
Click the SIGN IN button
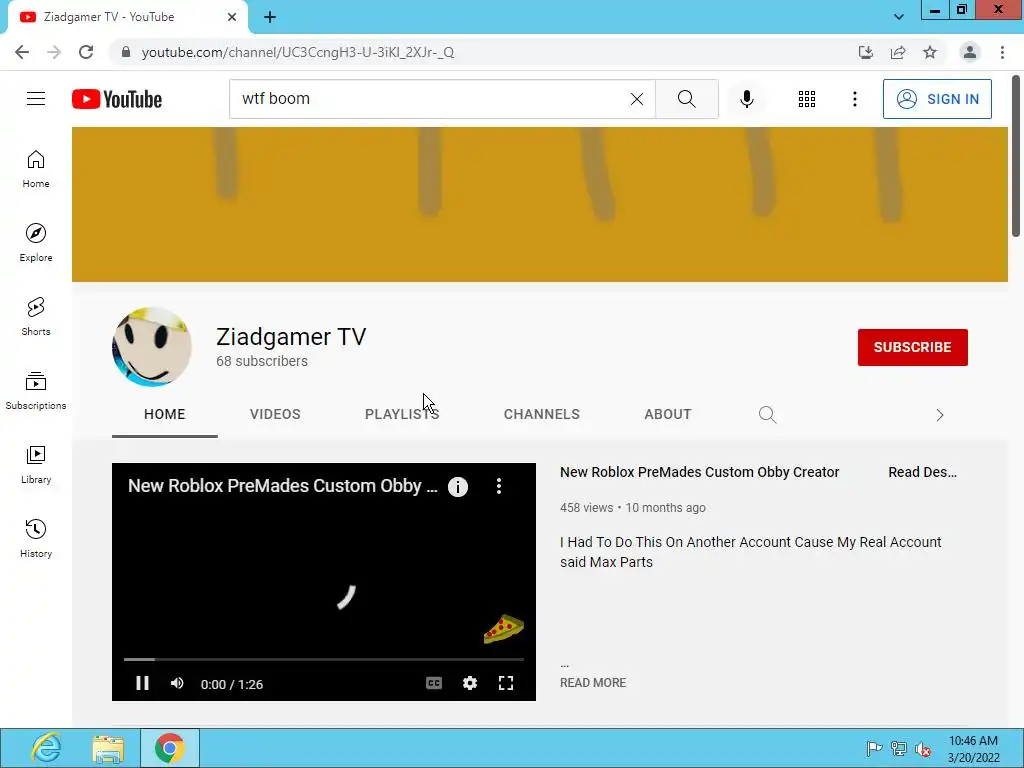tap(937, 99)
